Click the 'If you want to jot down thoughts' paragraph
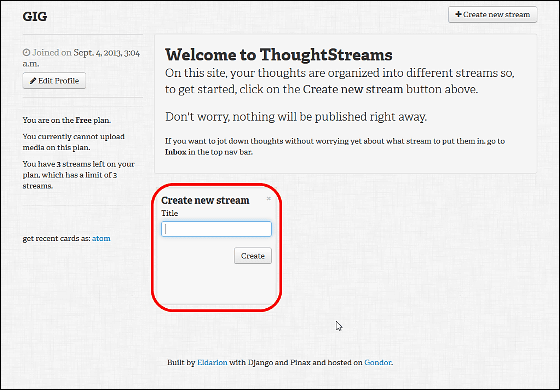The height and width of the screenshot is (390, 560). (335, 146)
